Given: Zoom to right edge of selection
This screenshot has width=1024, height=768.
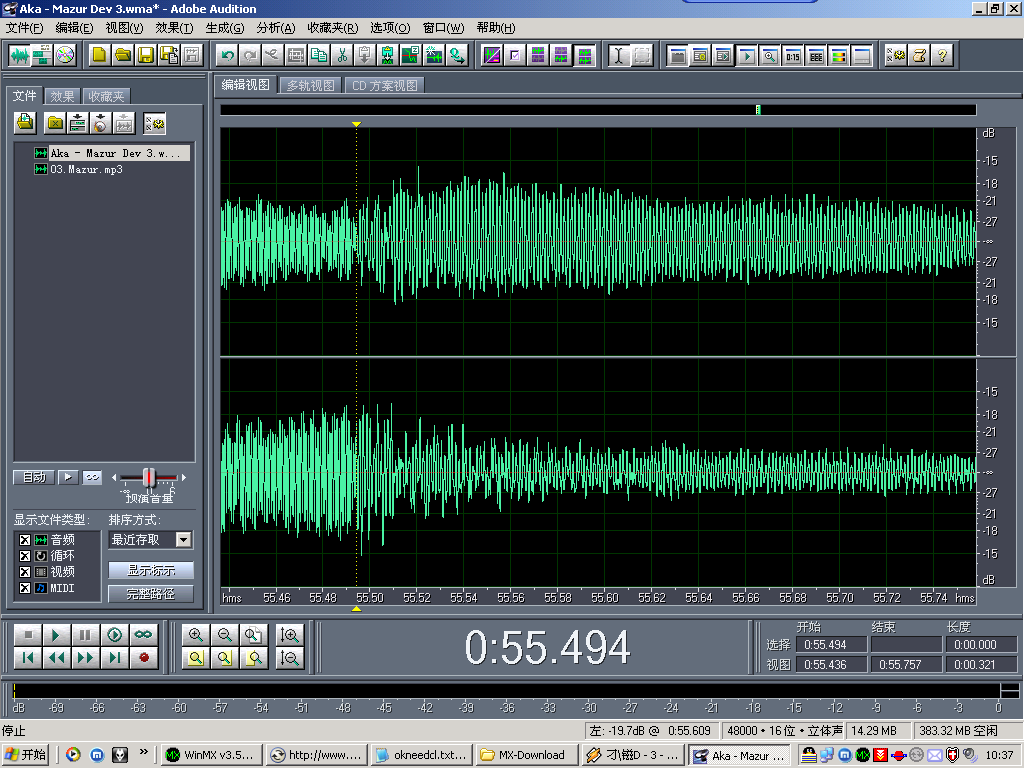Looking at the screenshot, I should tap(253, 658).
